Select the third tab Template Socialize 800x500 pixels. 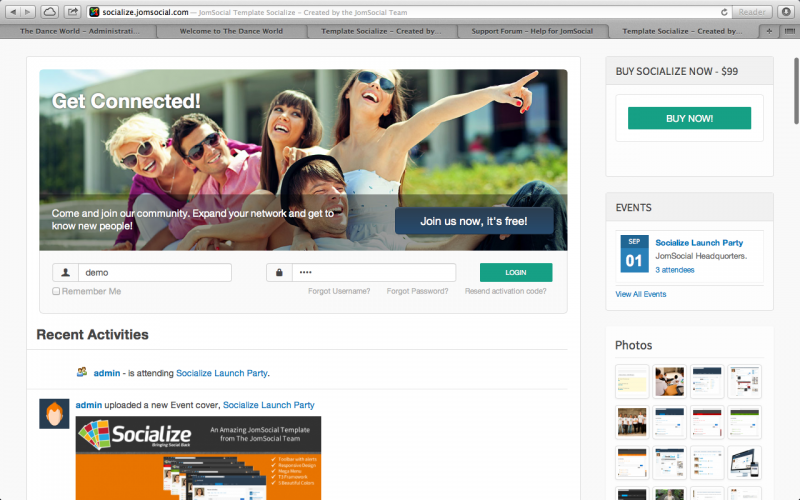381,31
